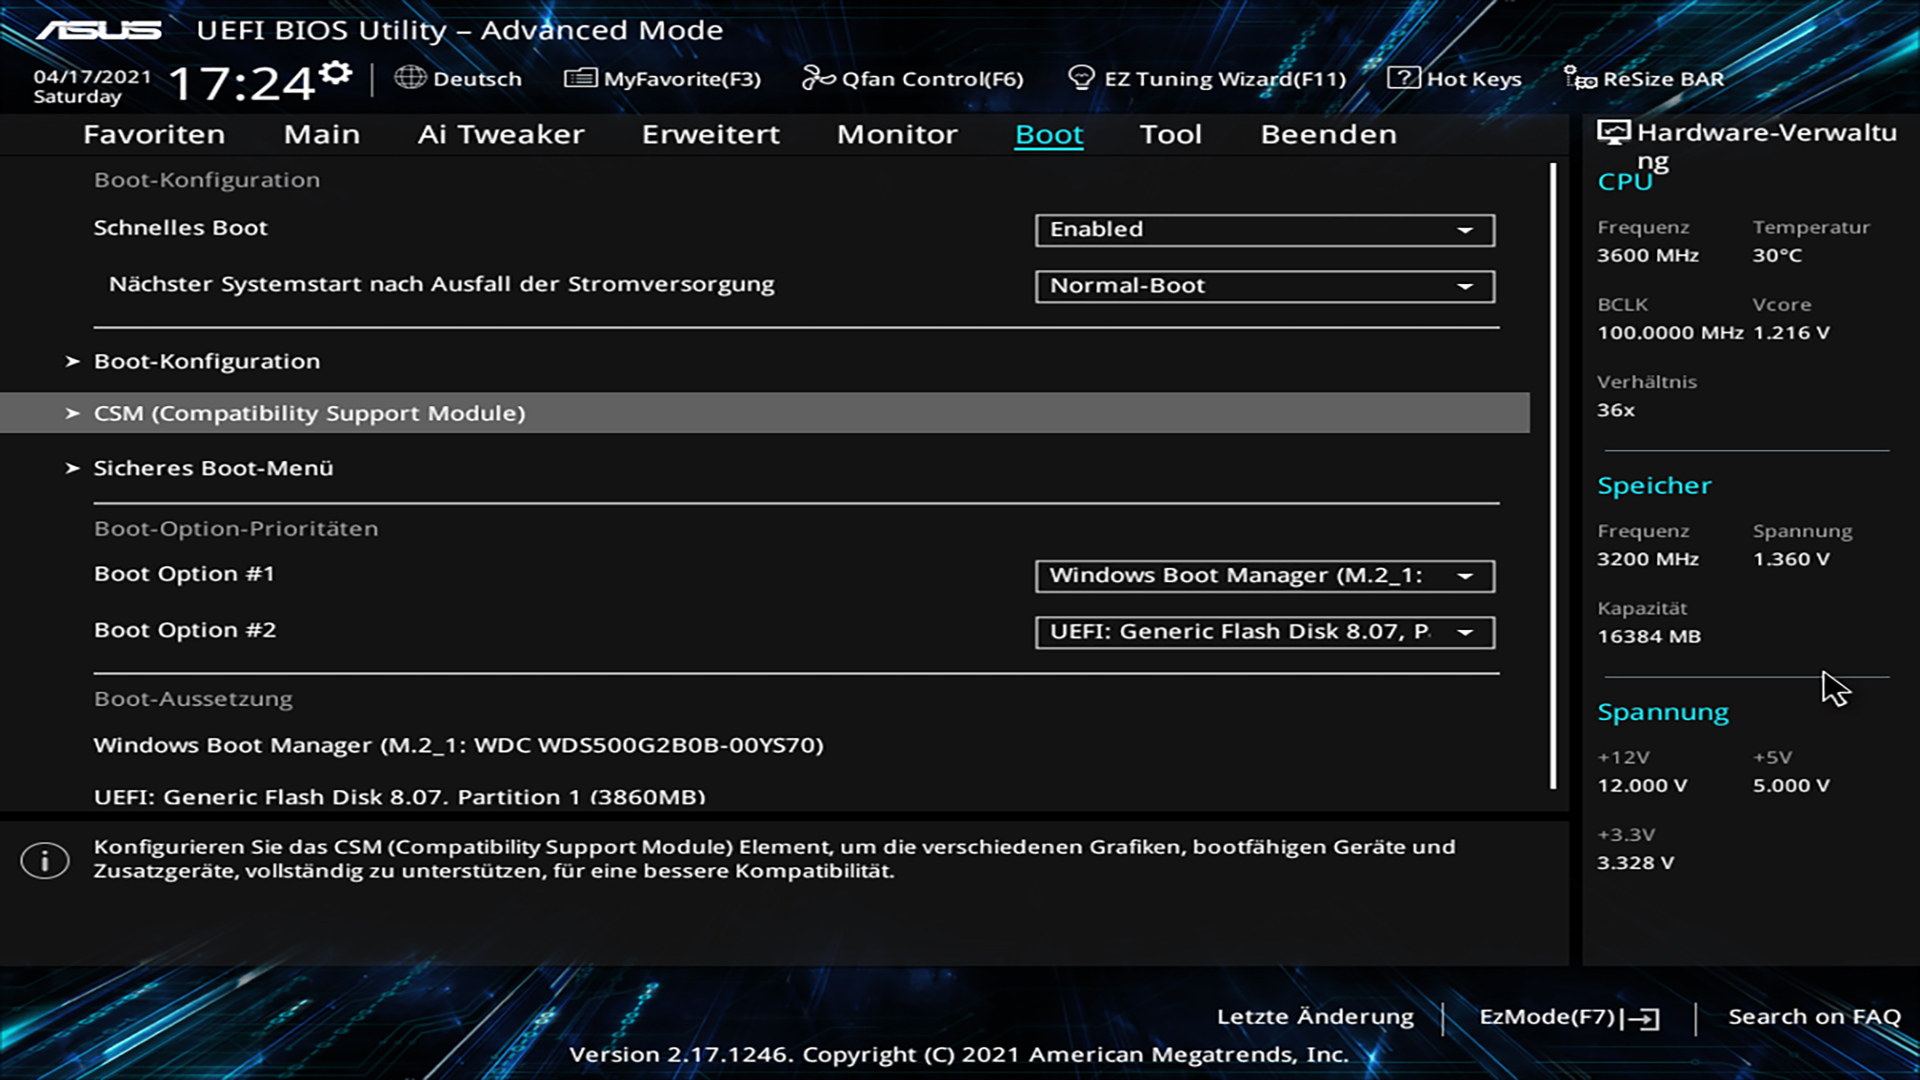Open the Normal-Boot dropdown
This screenshot has height=1080, width=1920.
coord(1264,286)
